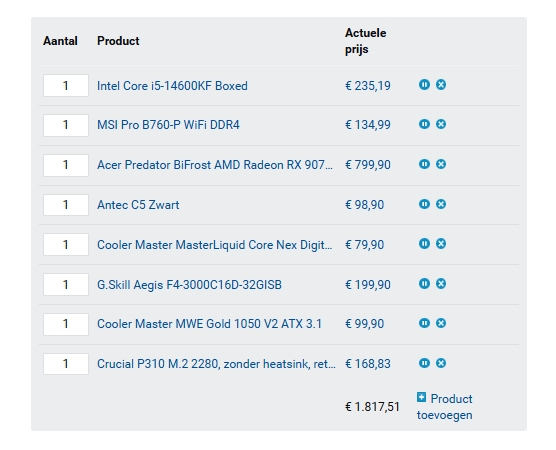The height and width of the screenshot is (450, 556).
Task: Select quantity box for Crucial P310
Action: [66, 364]
